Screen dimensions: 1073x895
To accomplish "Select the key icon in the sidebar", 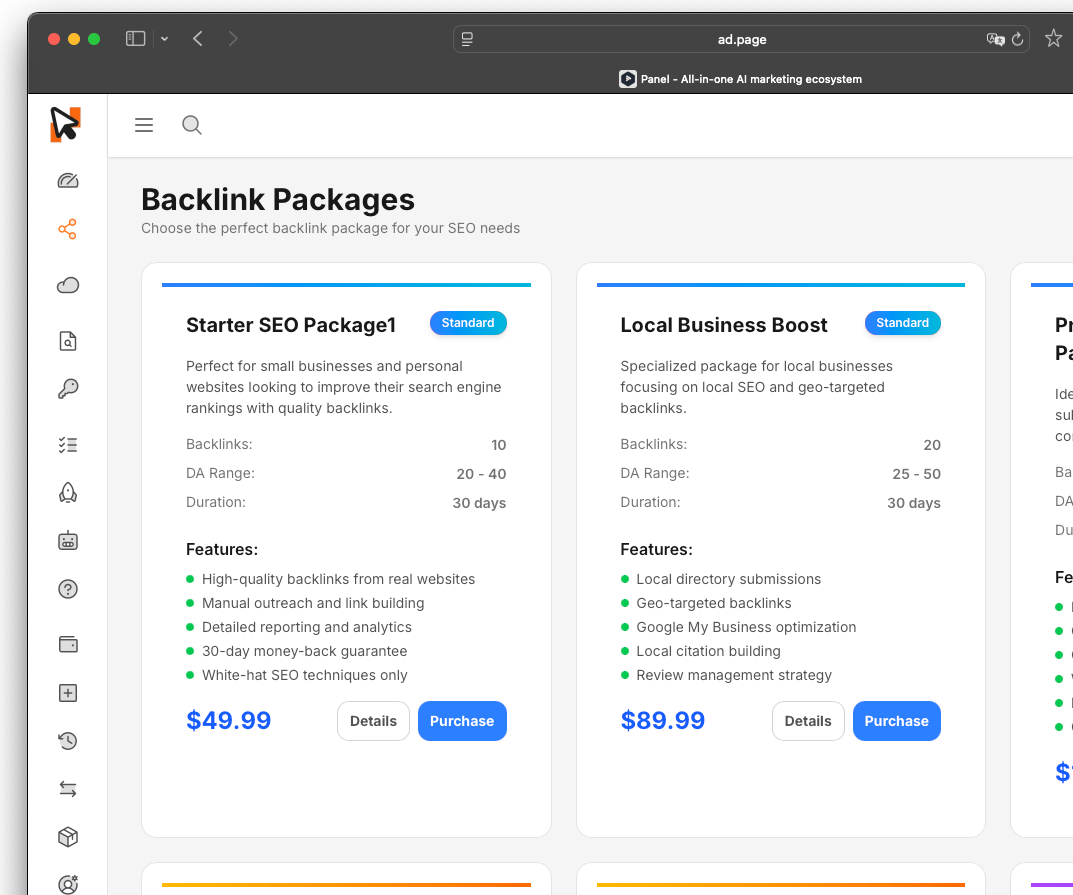I will coord(67,389).
